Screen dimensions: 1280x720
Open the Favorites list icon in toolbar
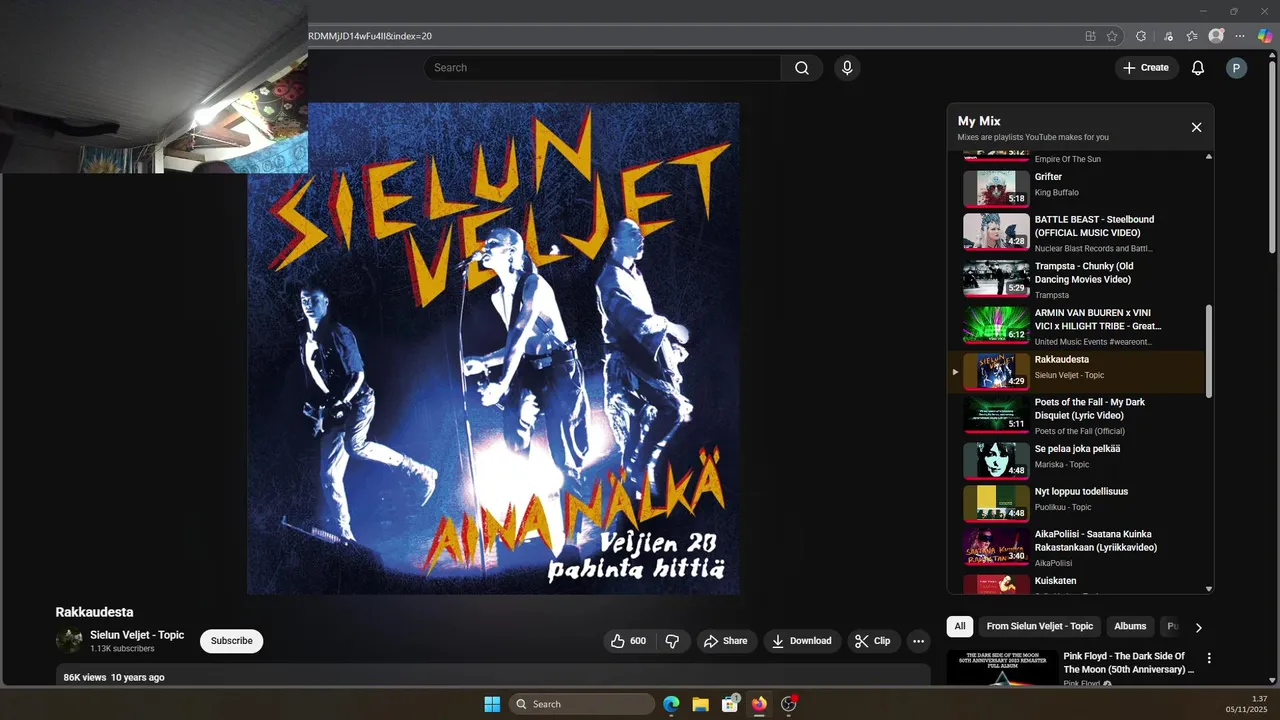[x=1192, y=36]
